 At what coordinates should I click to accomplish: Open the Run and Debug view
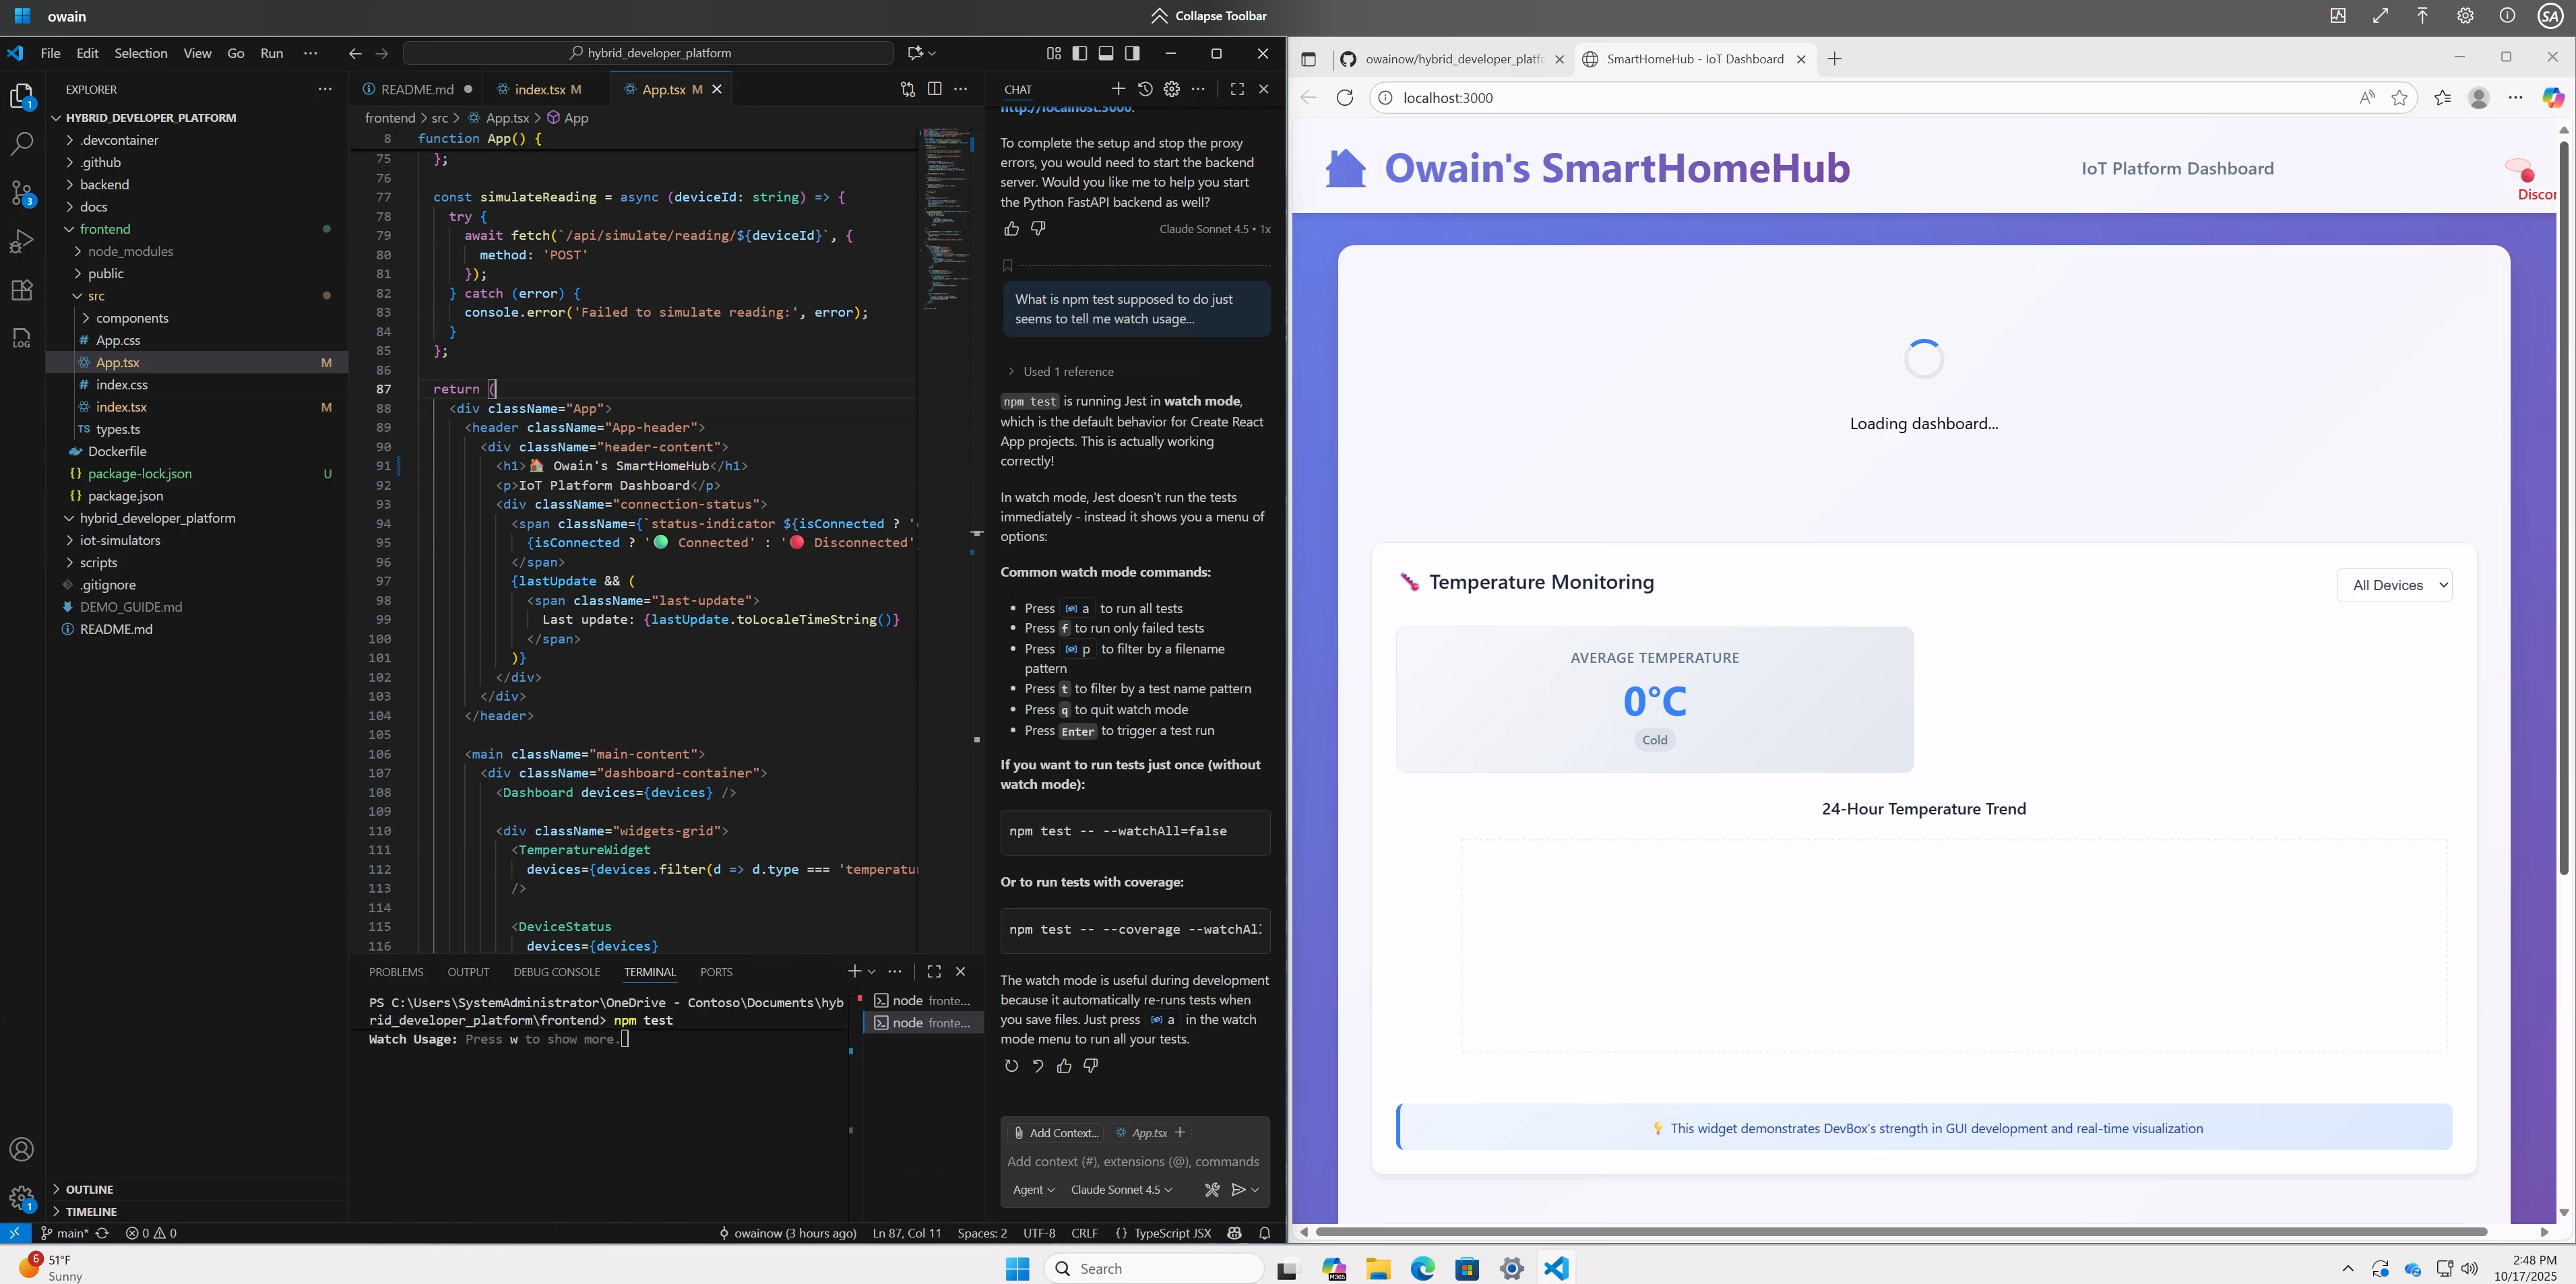(x=22, y=241)
